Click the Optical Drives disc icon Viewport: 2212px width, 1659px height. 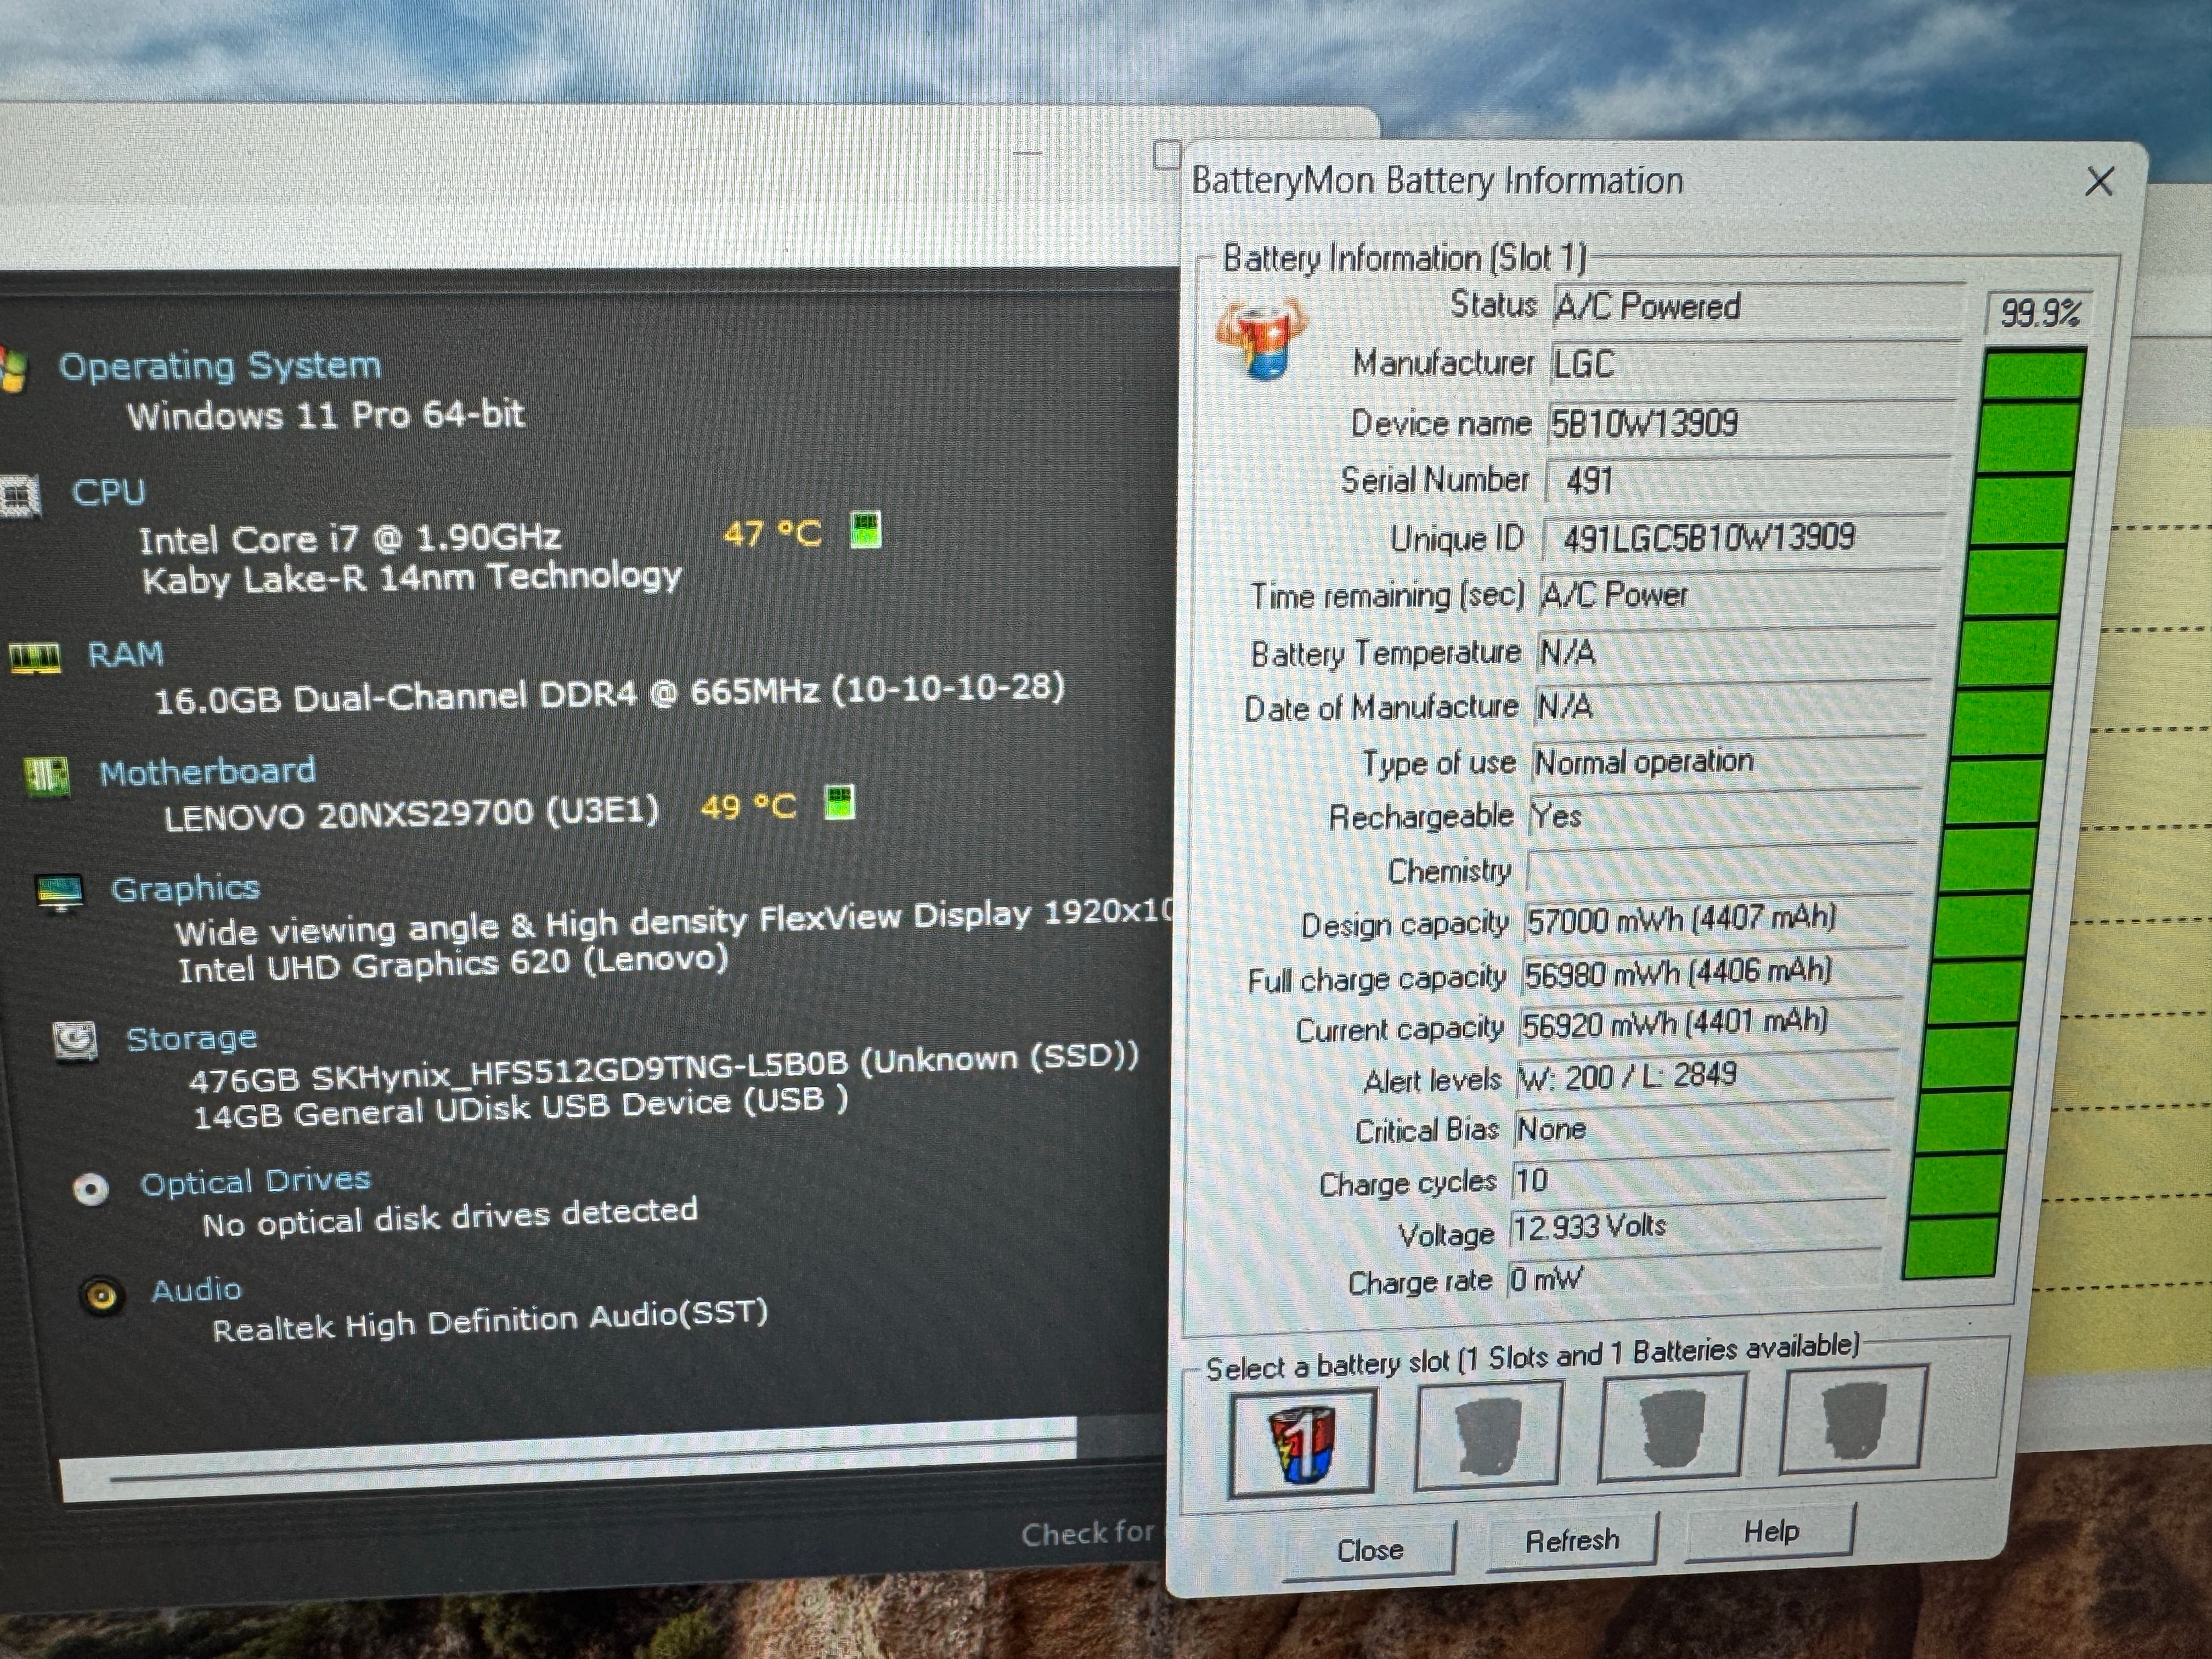coord(91,1189)
